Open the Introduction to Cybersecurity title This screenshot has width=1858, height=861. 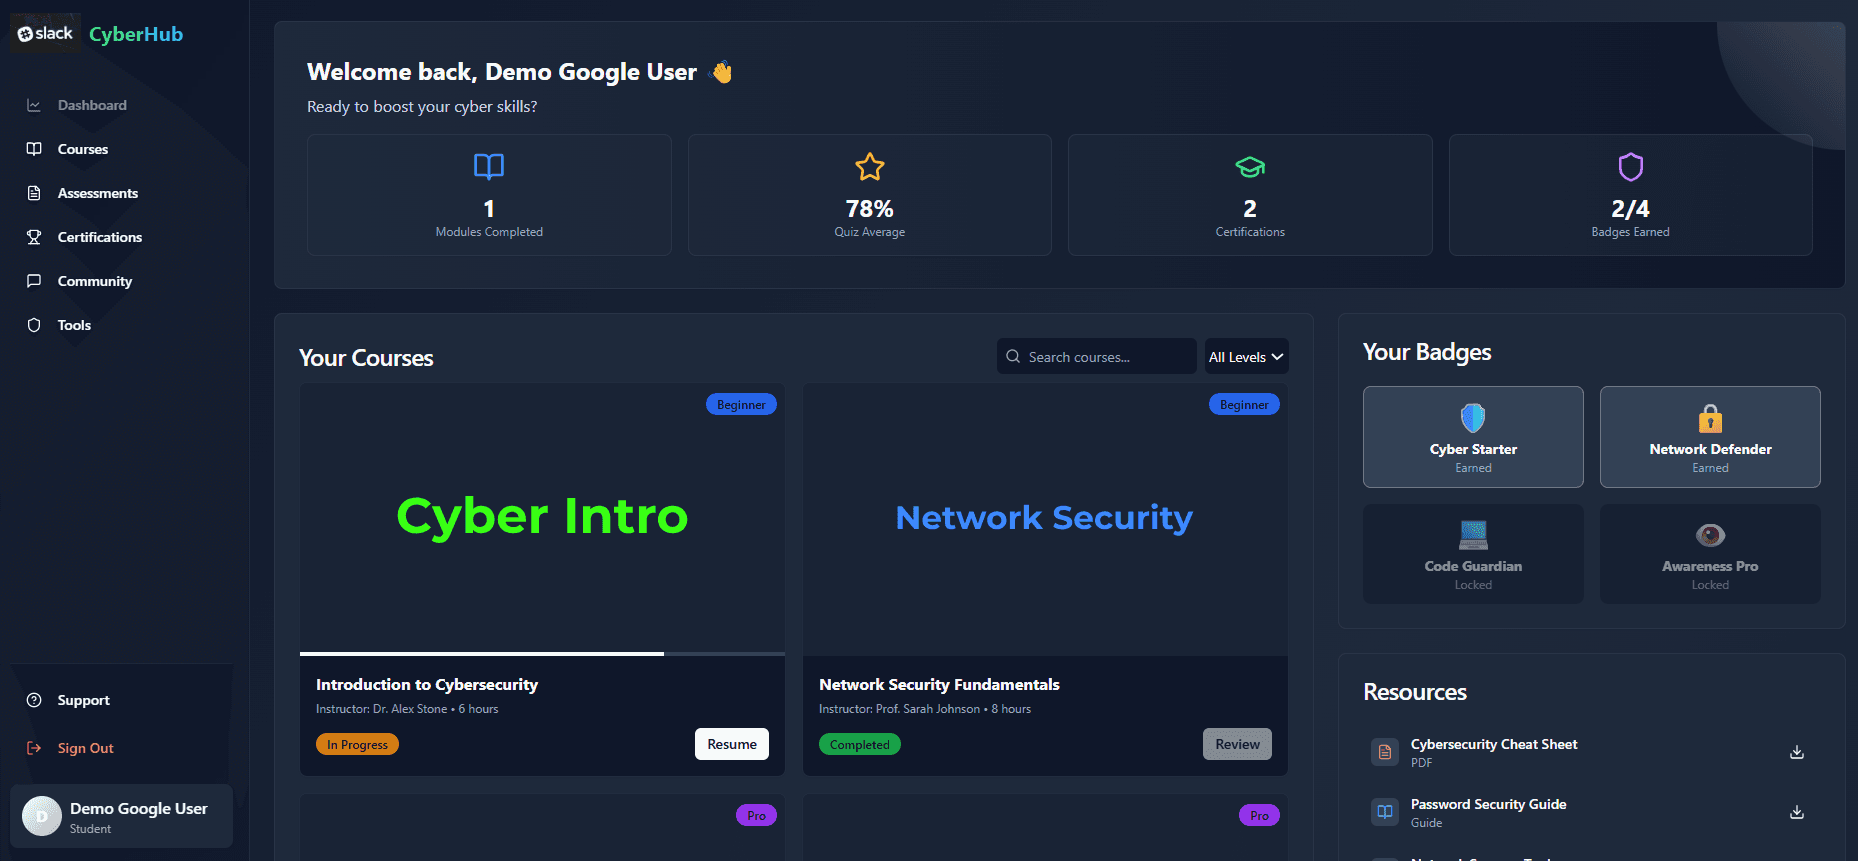click(x=427, y=684)
